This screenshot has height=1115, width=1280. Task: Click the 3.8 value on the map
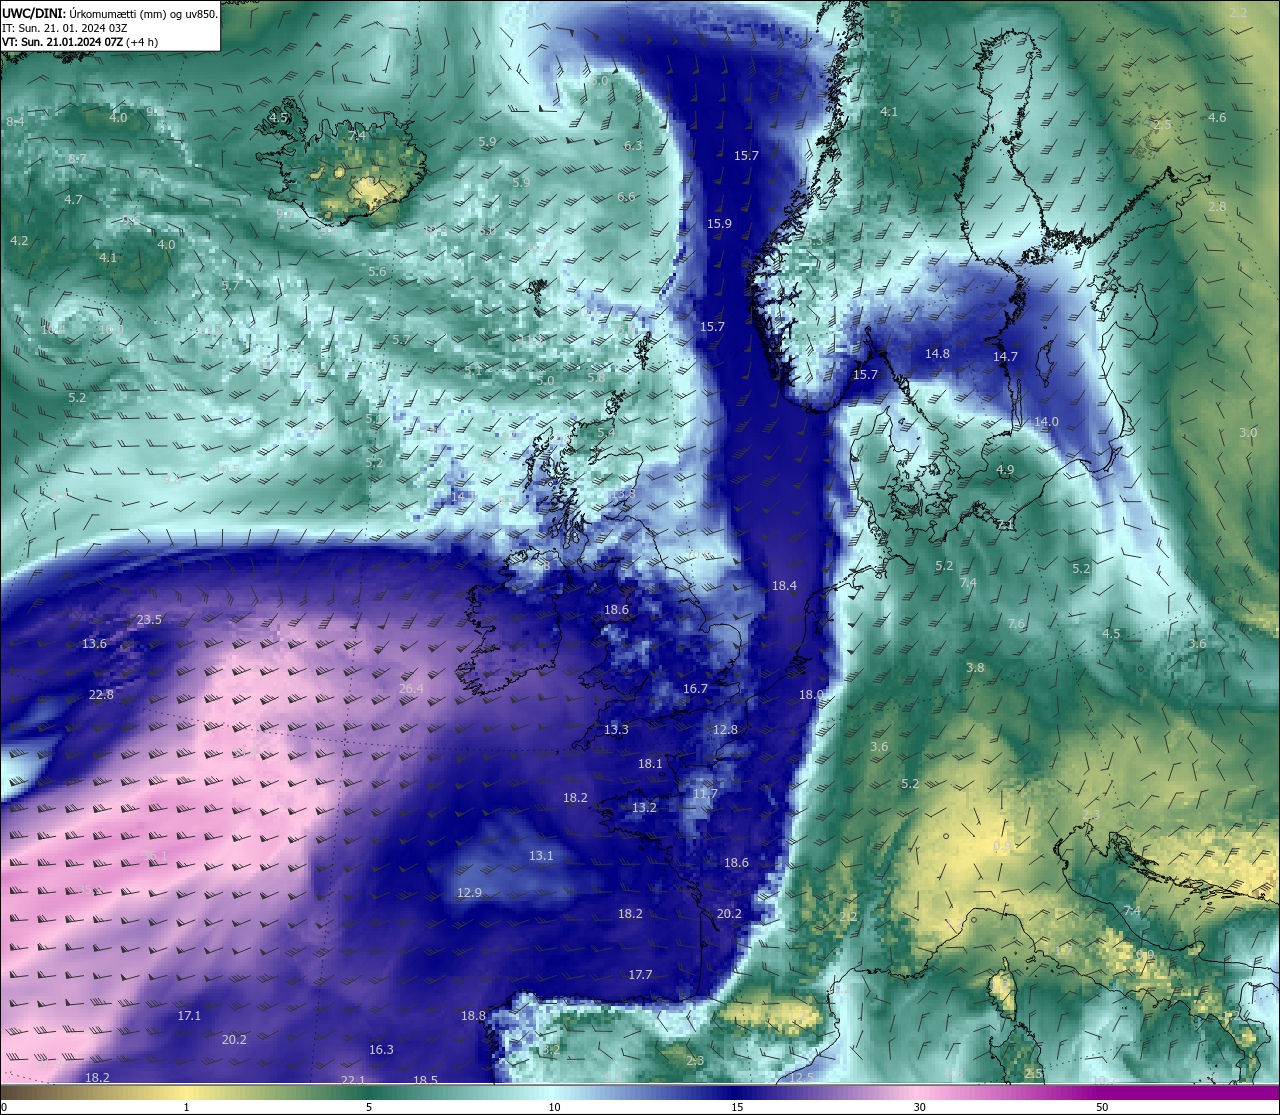point(975,668)
